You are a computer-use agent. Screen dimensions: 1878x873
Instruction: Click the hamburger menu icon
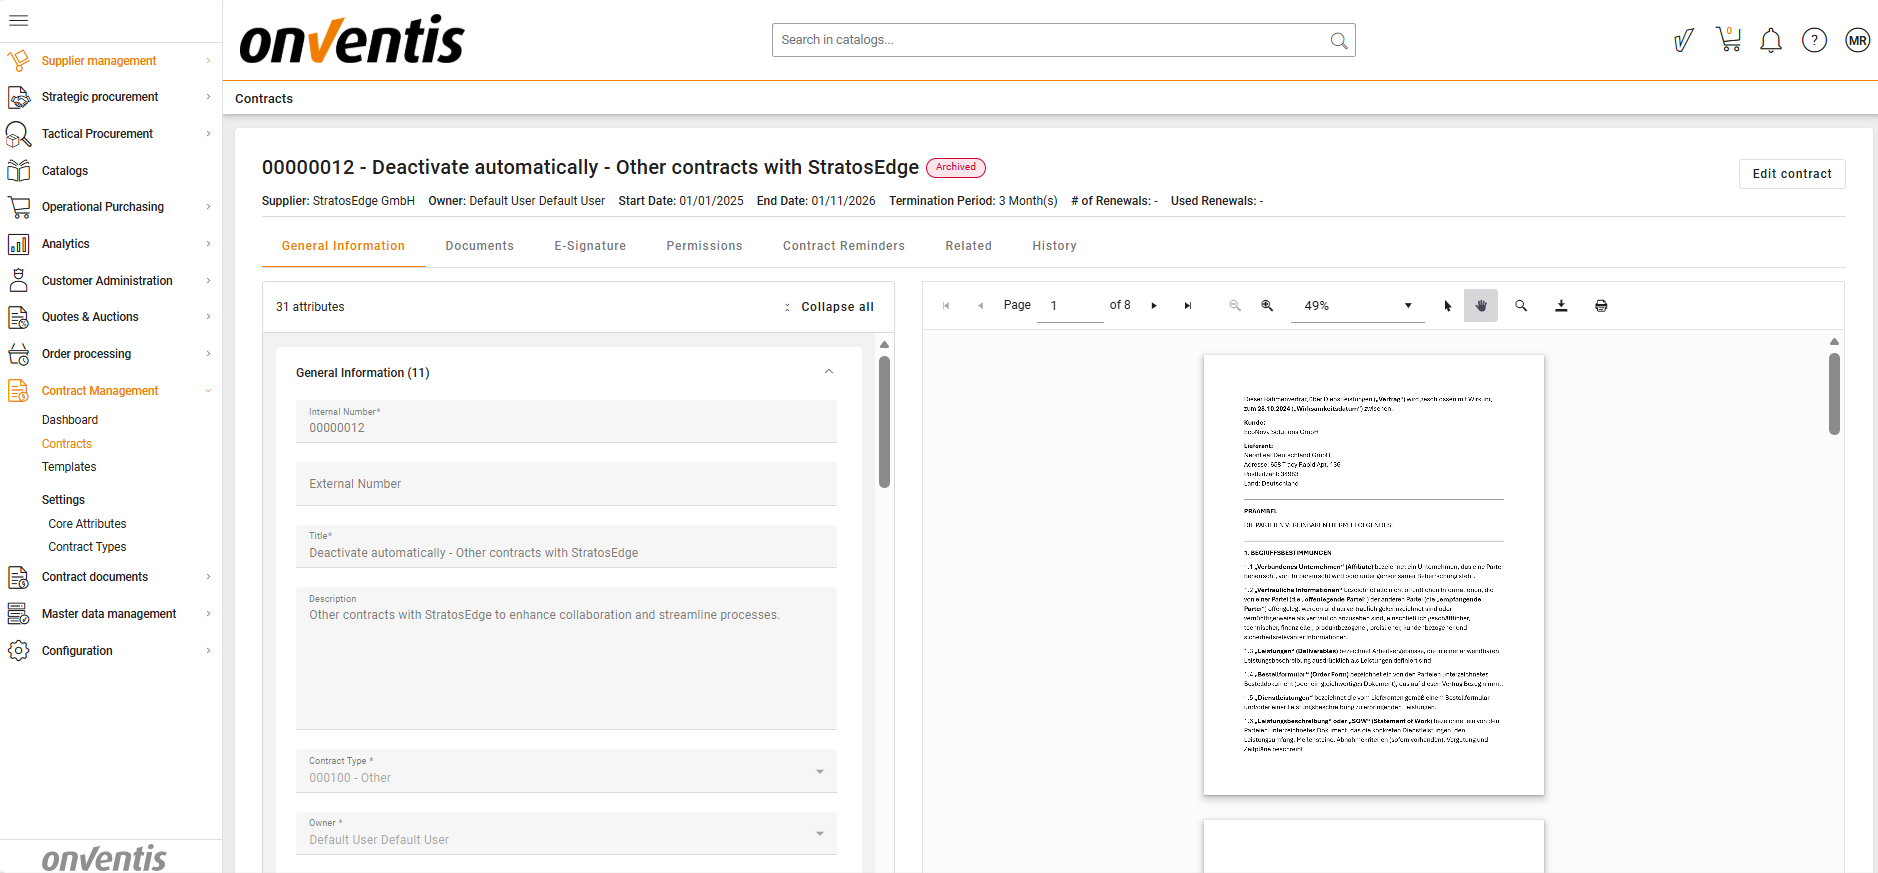pos(18,20)
